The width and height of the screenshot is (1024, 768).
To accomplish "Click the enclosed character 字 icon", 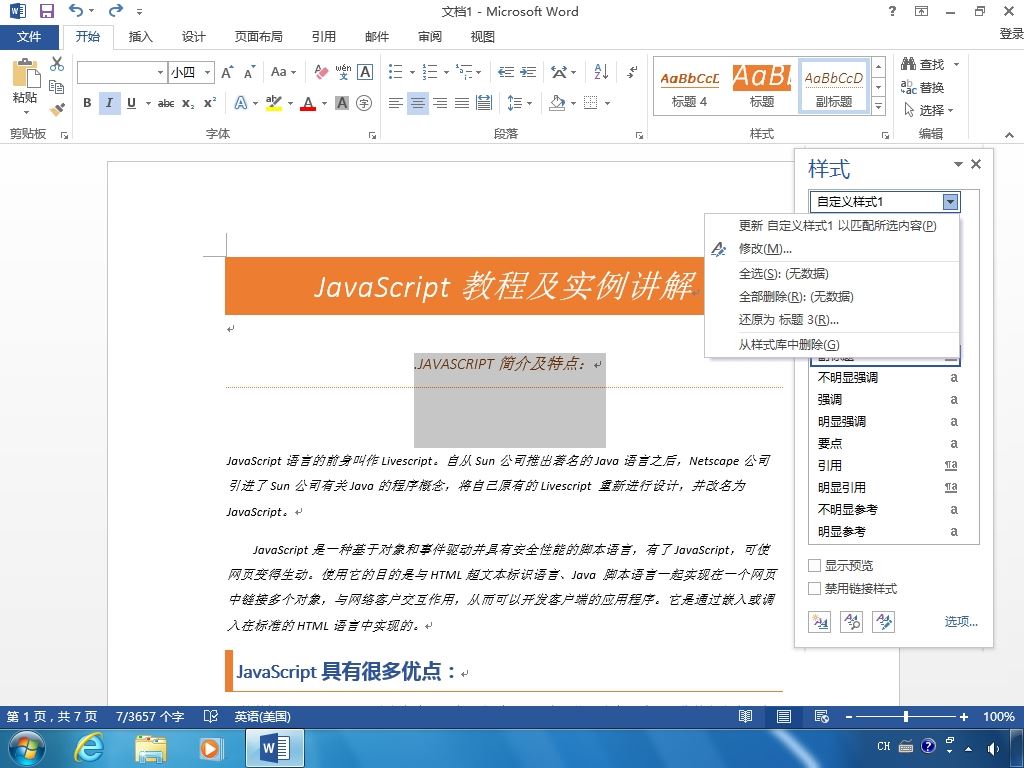I will point(364,103).
